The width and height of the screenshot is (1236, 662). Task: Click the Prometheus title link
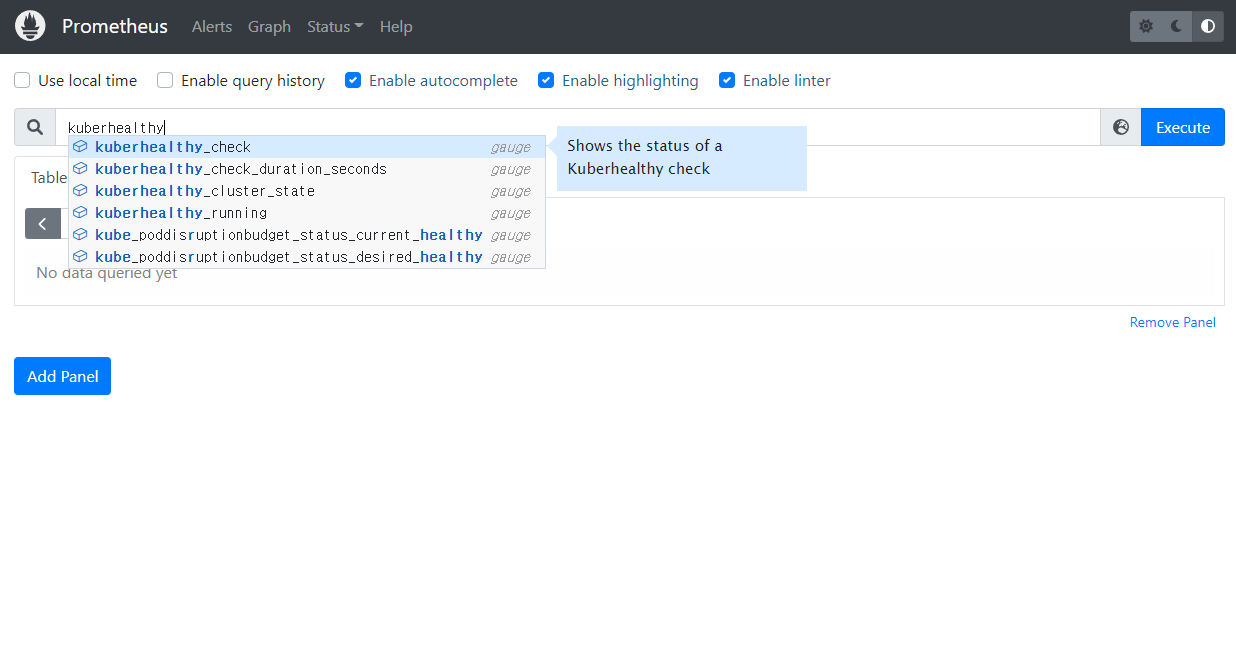click(115, 26)
